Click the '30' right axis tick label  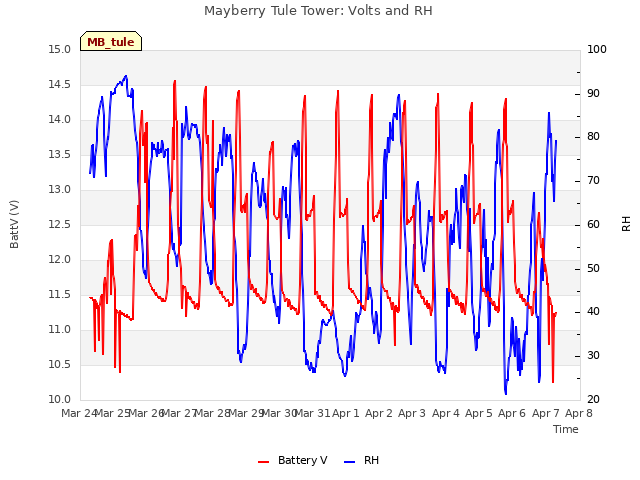pyautogui.click(x=593, y=356)
